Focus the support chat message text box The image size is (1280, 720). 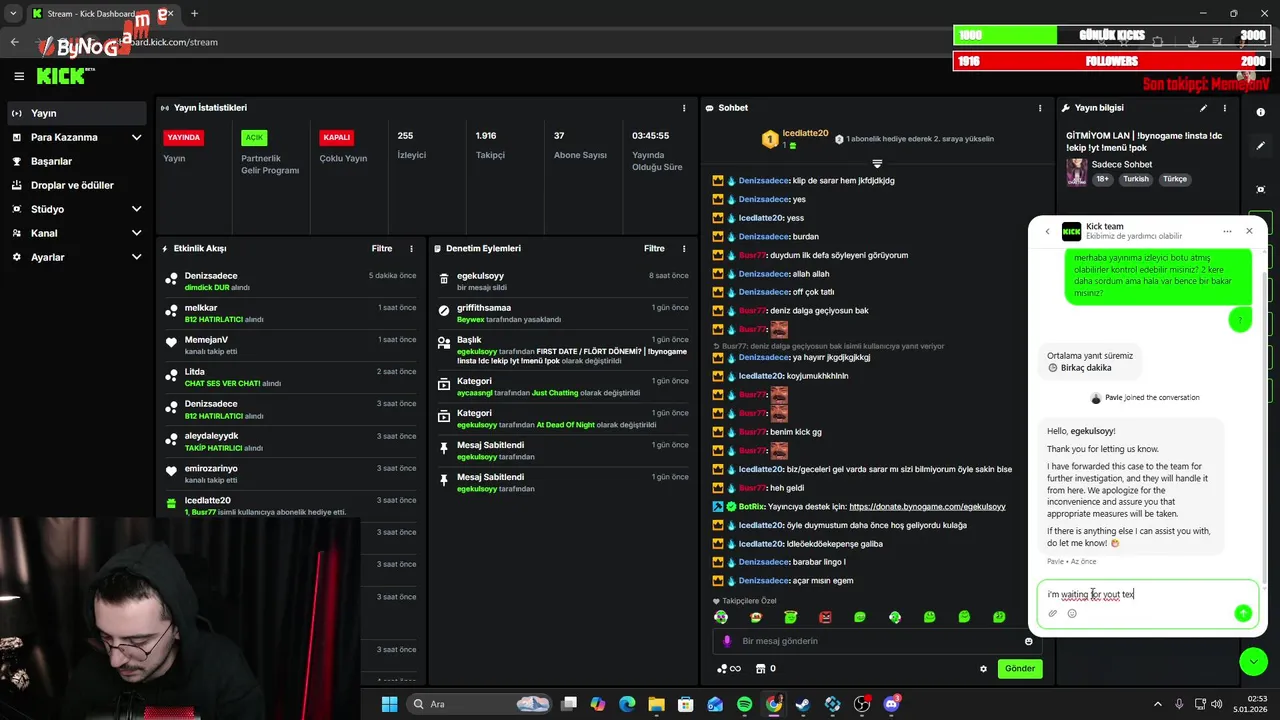point(1147,594)
